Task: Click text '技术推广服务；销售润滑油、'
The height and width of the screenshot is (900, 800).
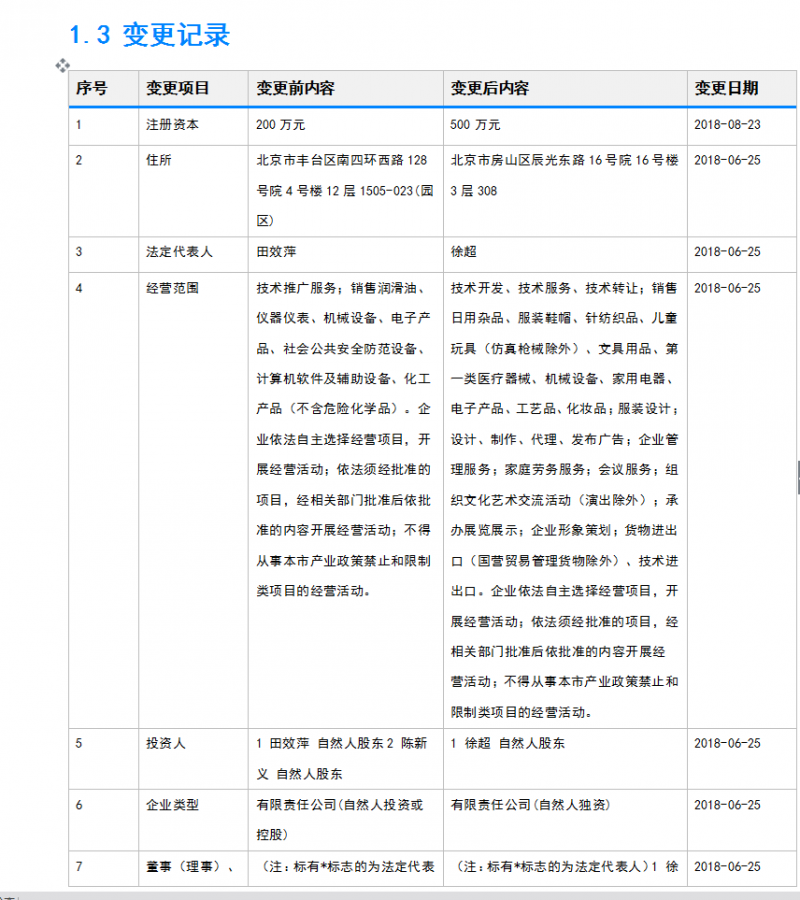Action: point(341,288)
